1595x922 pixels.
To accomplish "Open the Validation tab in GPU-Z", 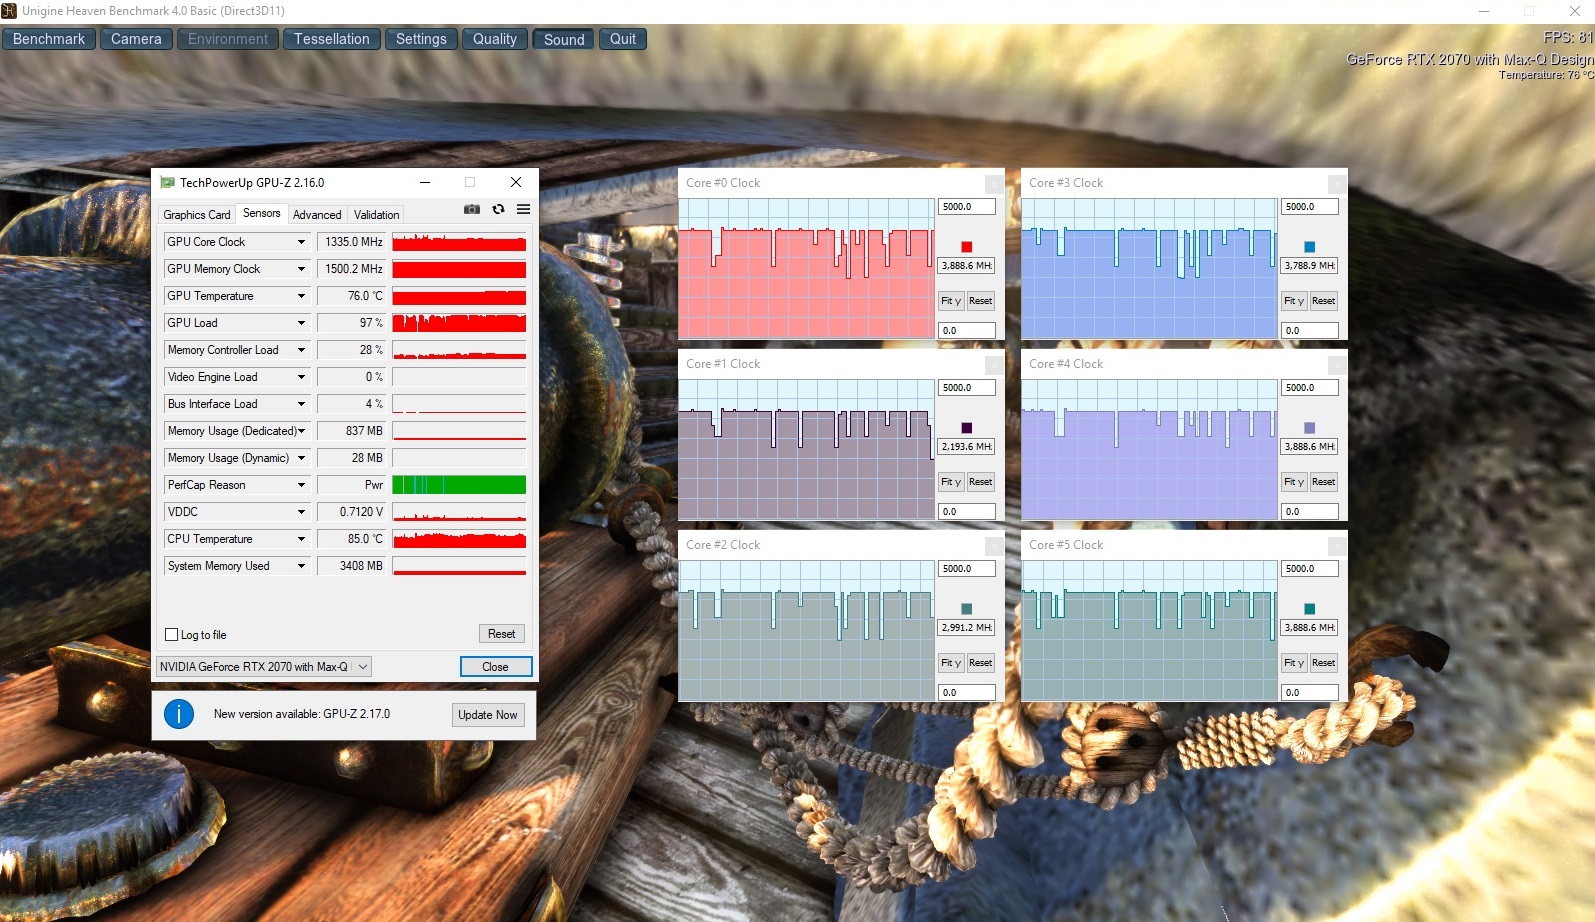I will 376,215.
